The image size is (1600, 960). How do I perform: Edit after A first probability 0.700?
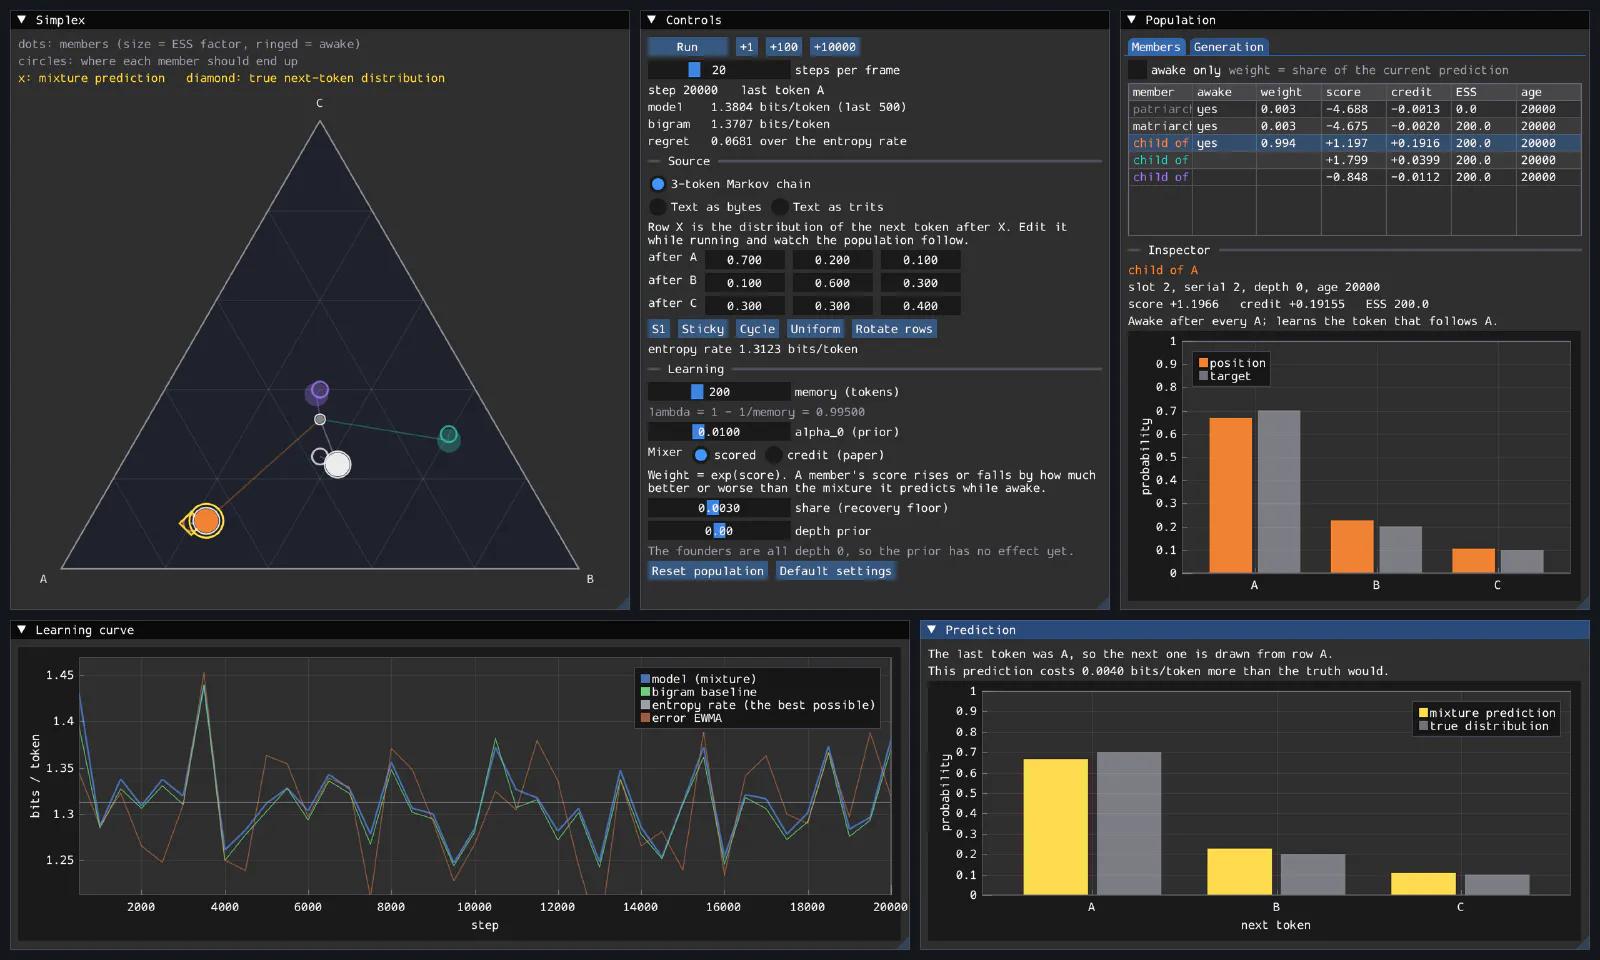click(x=744, y=260)
